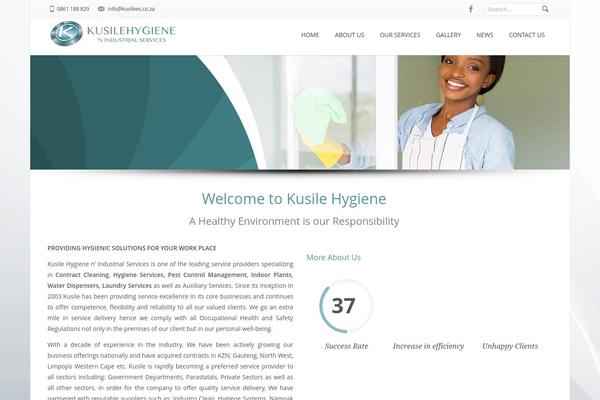This screenshot has height=400, width=600.
Task: Open the News menu item
Action: (x=484, y=35)
